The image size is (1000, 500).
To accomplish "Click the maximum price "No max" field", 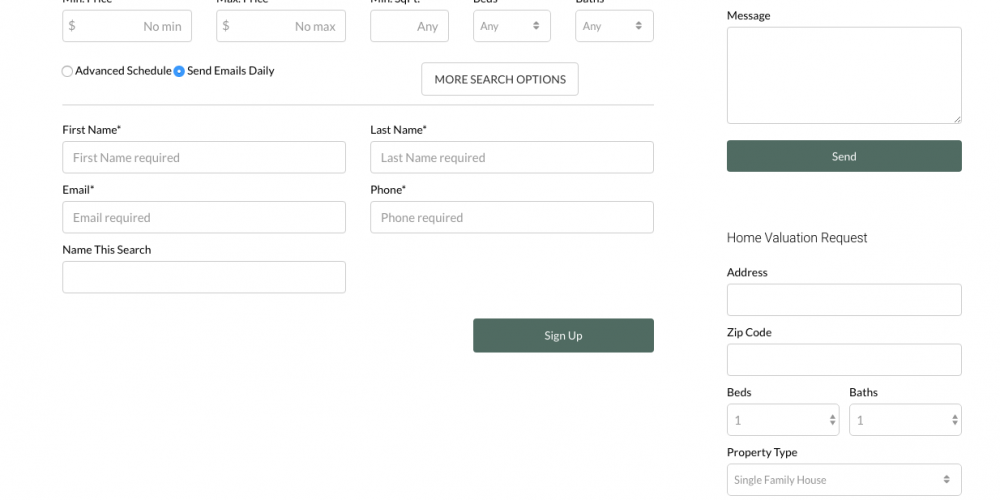I will pos(281,27).
